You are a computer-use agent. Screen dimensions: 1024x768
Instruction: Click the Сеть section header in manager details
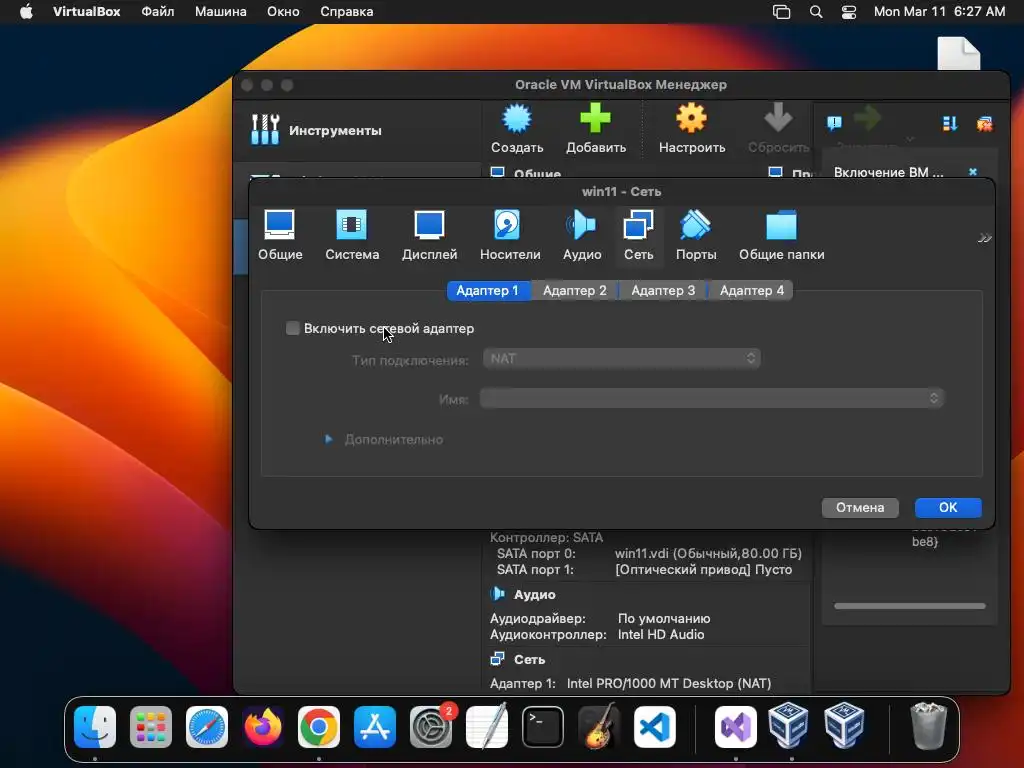point(529,660)
